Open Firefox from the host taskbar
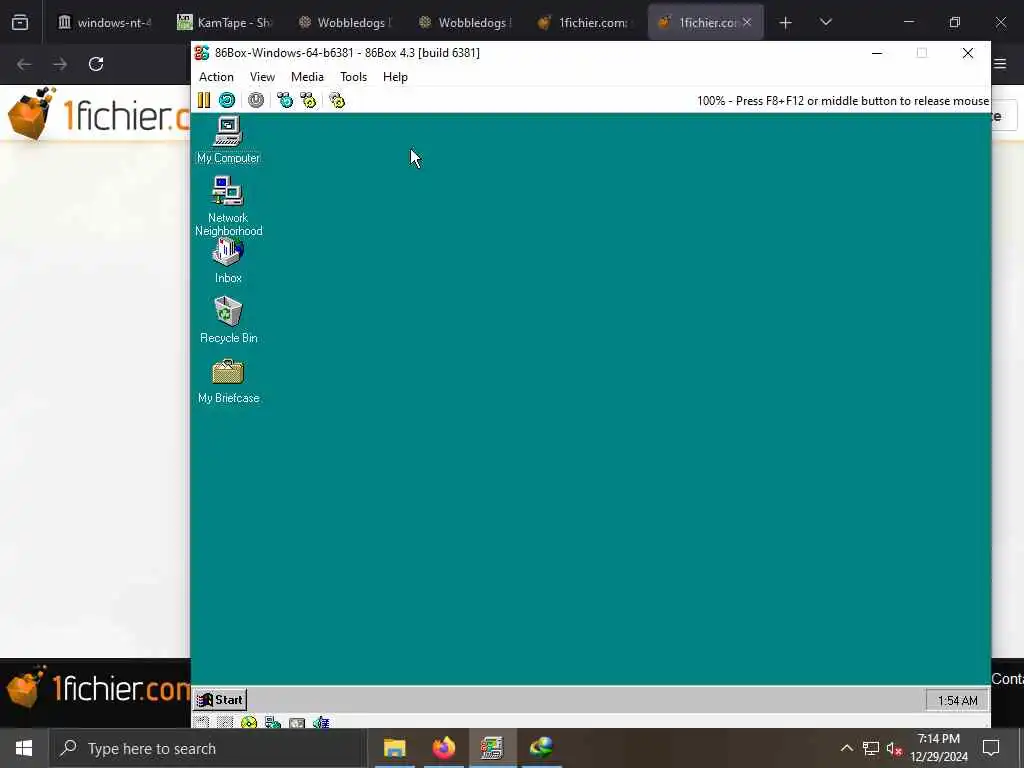The width and height of the screenshot is (1024, 768). [443, 748]
